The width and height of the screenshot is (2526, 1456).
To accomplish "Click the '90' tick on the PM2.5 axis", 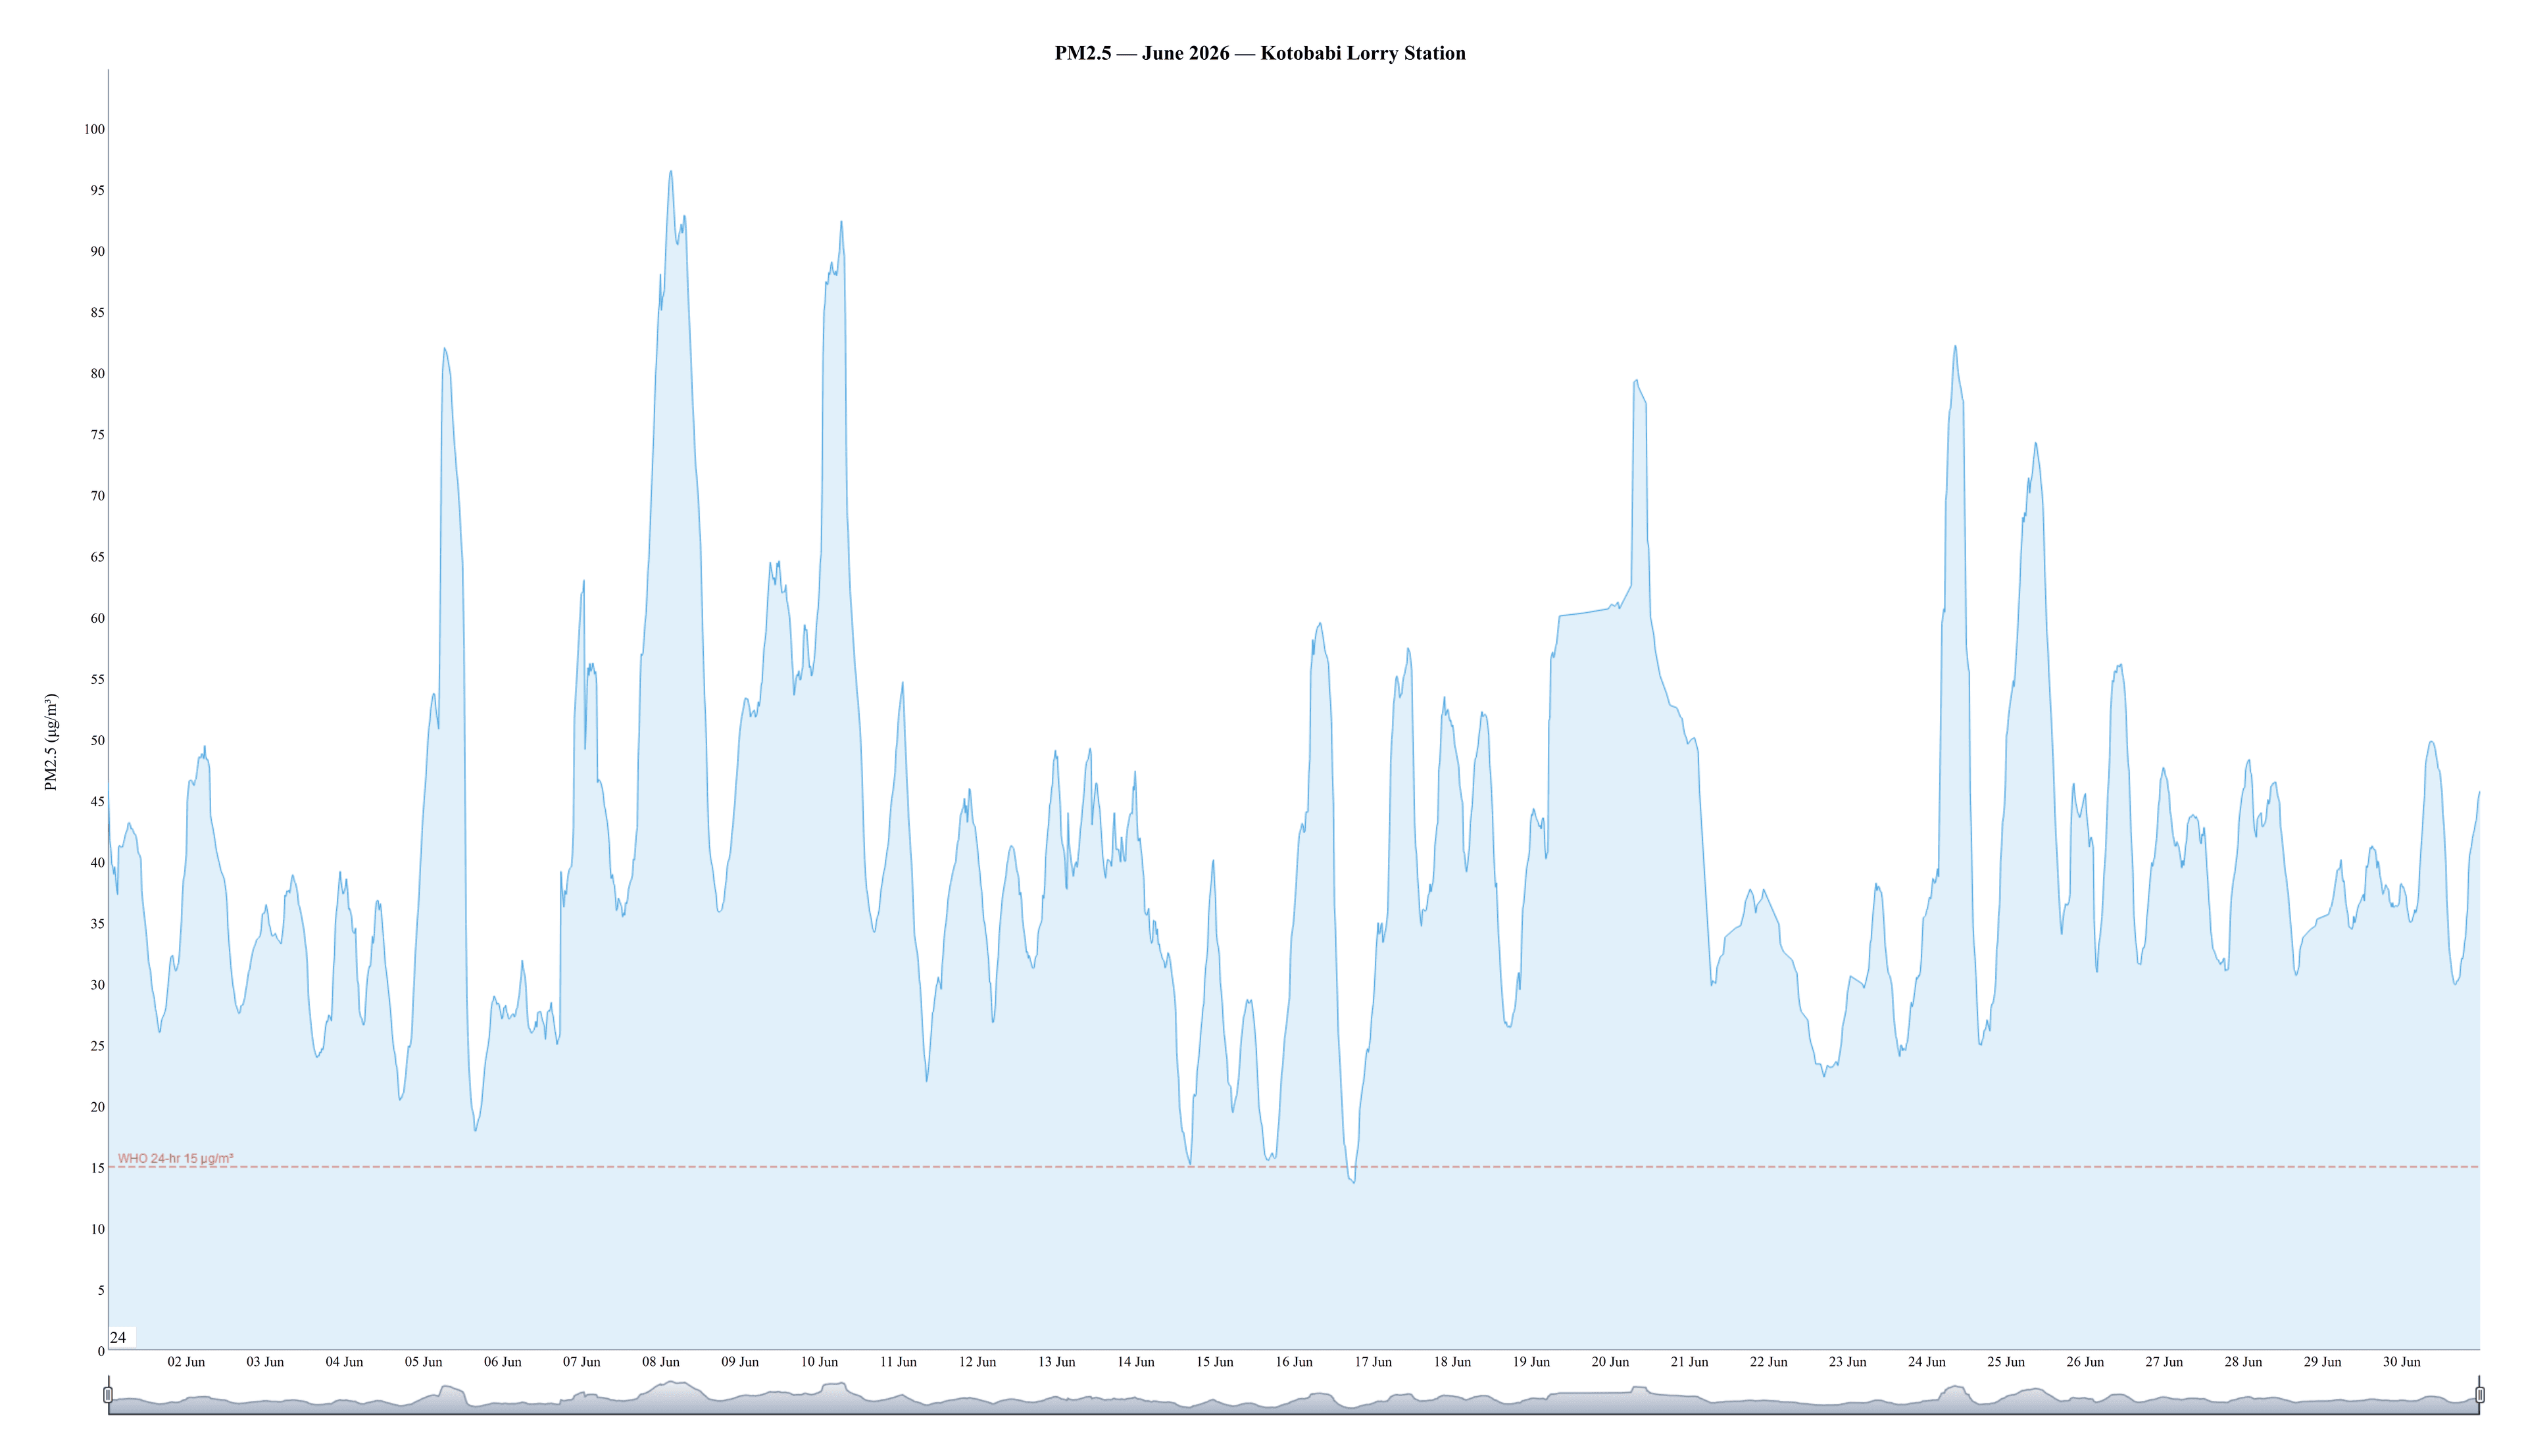I will point(97,251).
